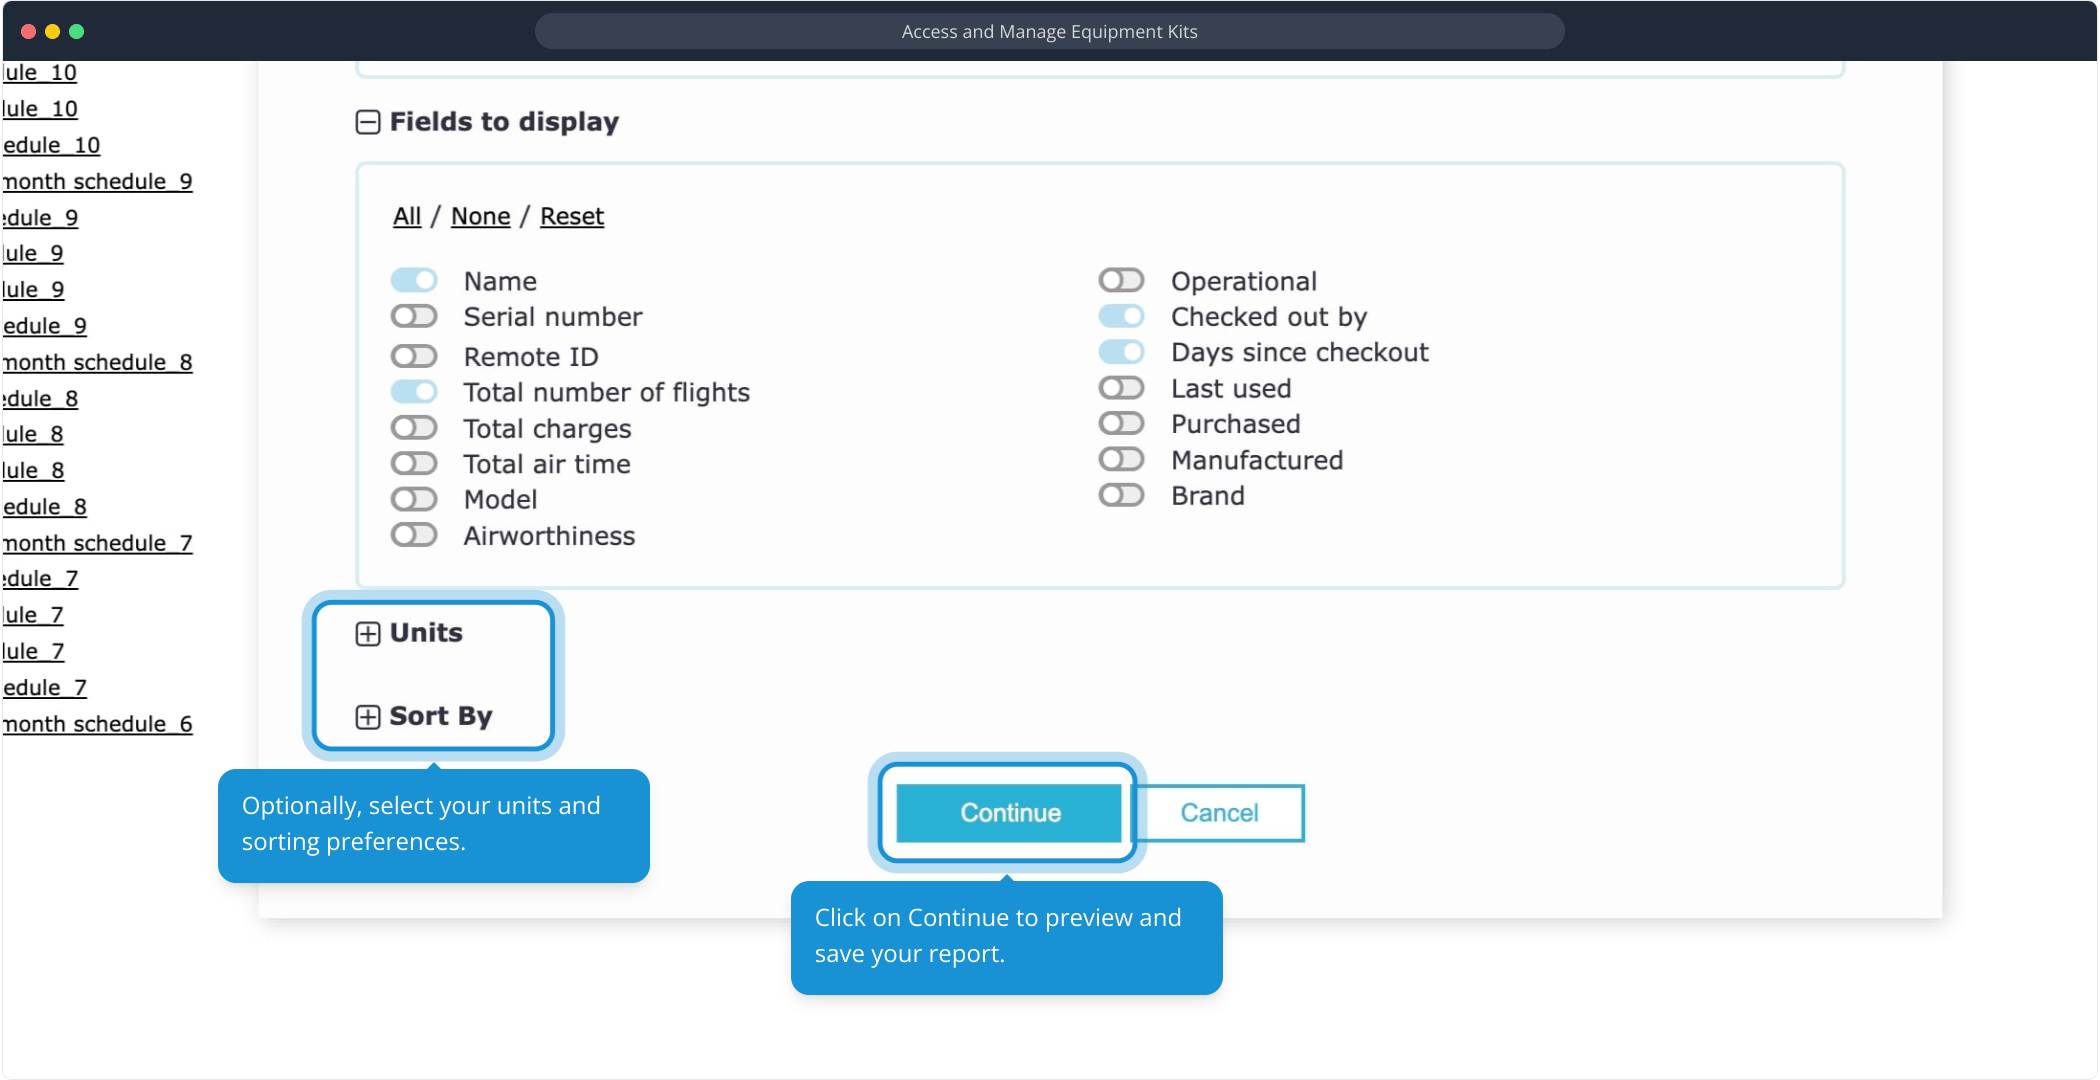The image size is (2100, 1080).
Task: Disable the Name field toggle
Action: point(414,280)
